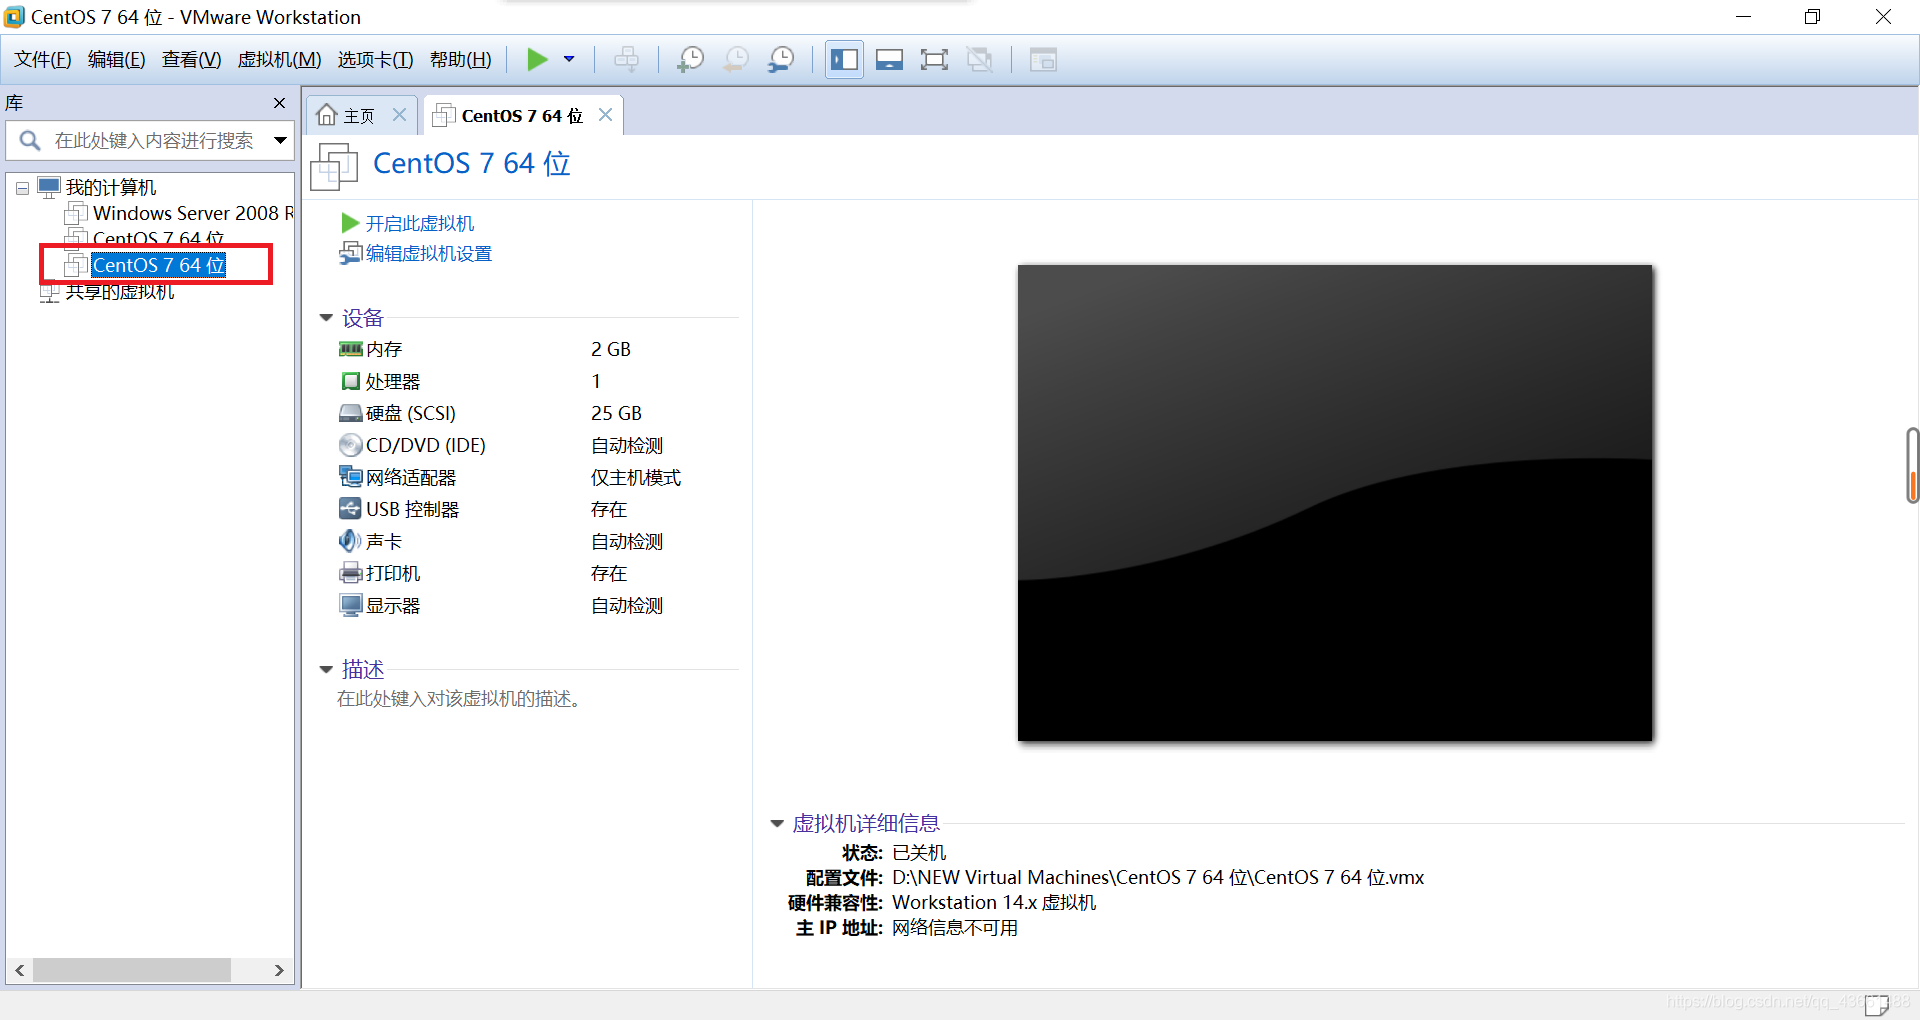Click the 打印机 printer device icon
The width and height of the screenshot is (1920, 1020).
point(350,573)
